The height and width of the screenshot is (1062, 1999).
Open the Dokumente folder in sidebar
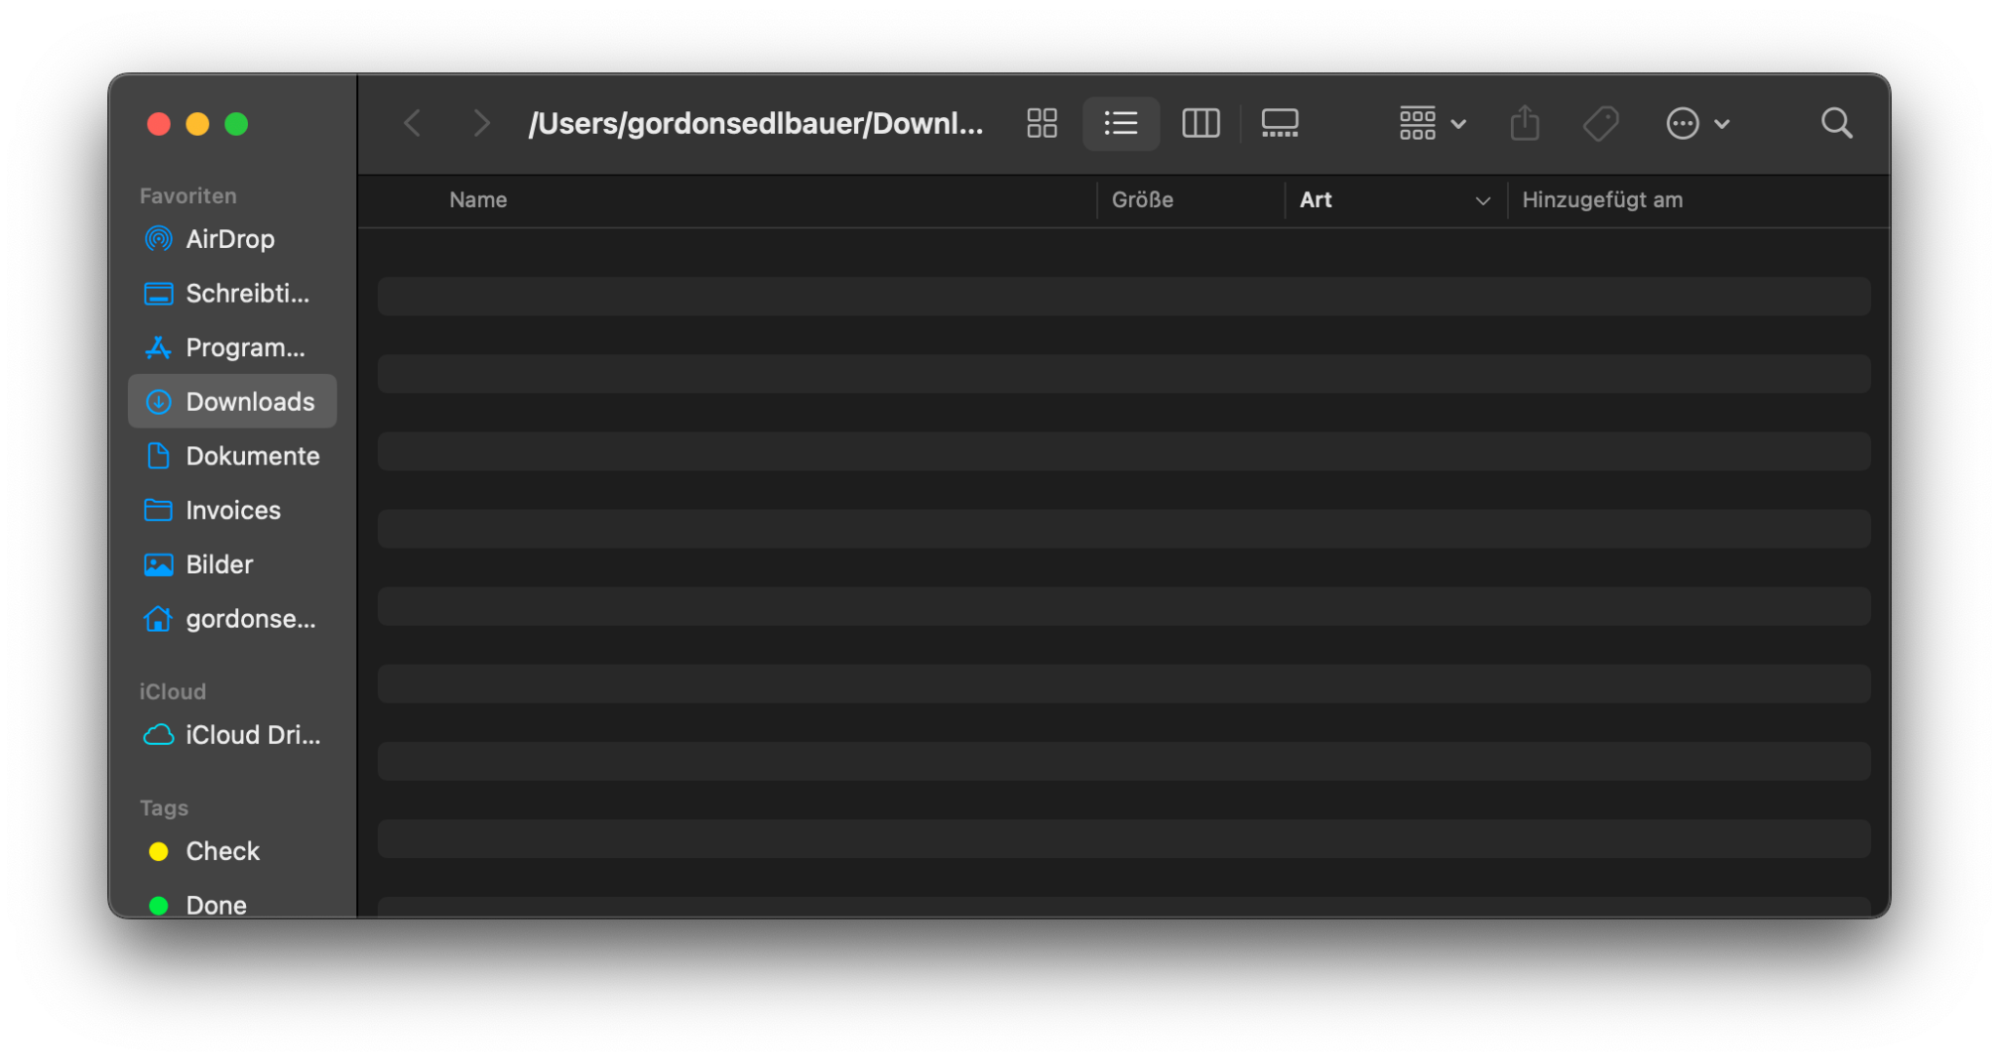click(252, 456)
